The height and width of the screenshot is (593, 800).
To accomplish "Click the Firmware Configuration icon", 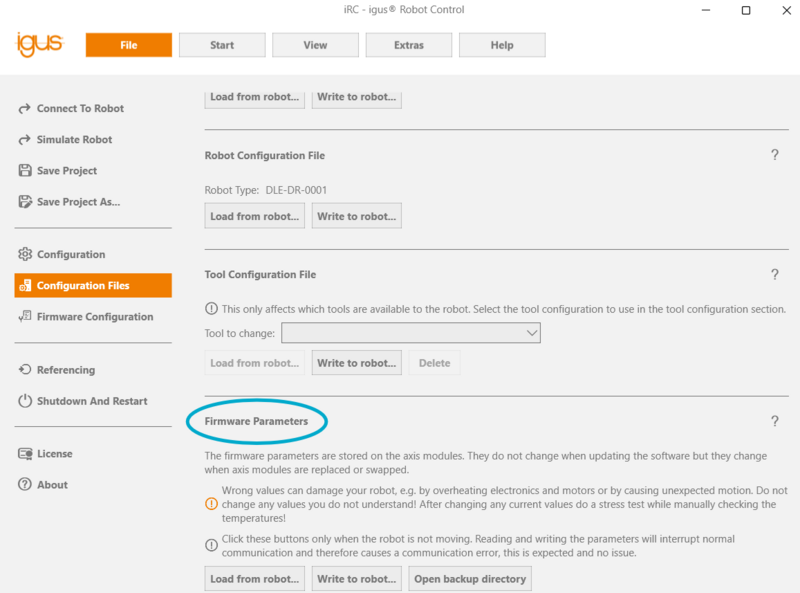I will 24,316.
